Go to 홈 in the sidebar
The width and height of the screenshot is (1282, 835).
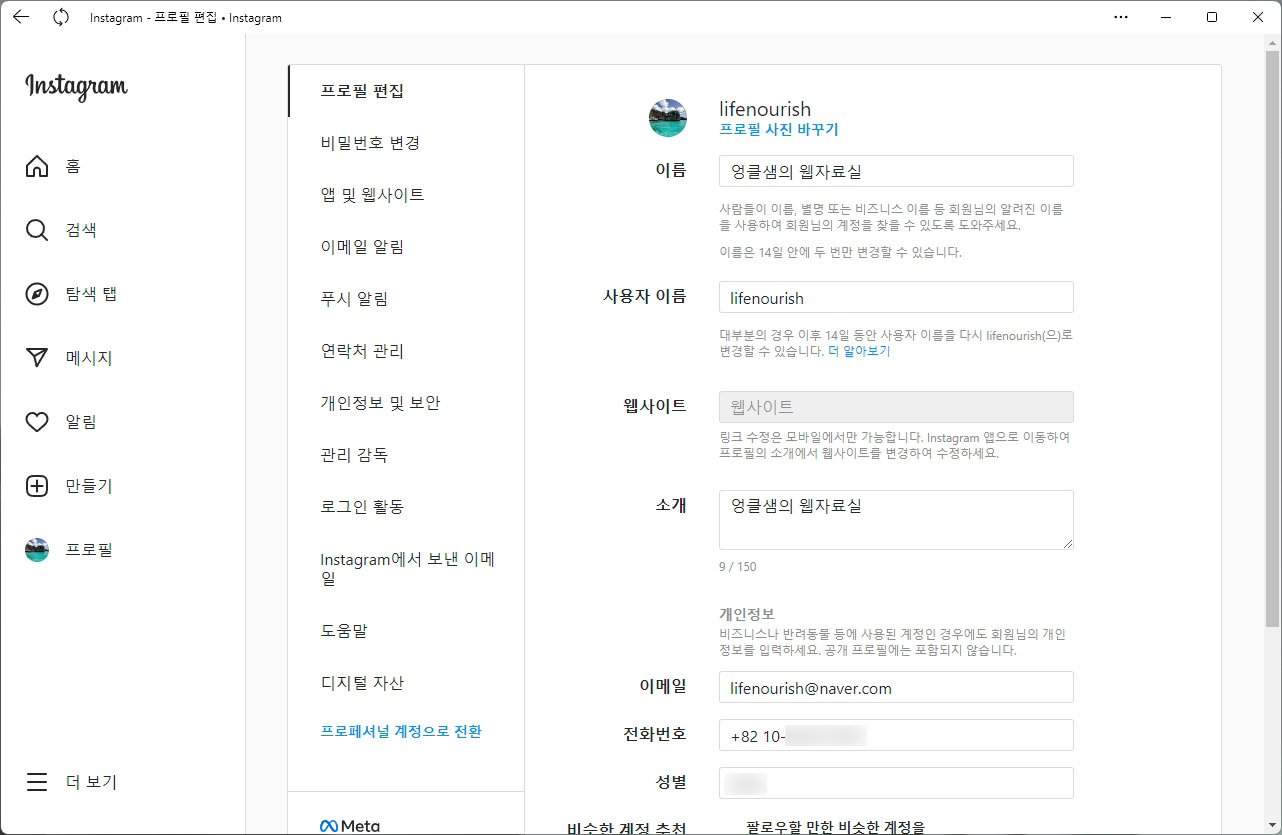73,166
